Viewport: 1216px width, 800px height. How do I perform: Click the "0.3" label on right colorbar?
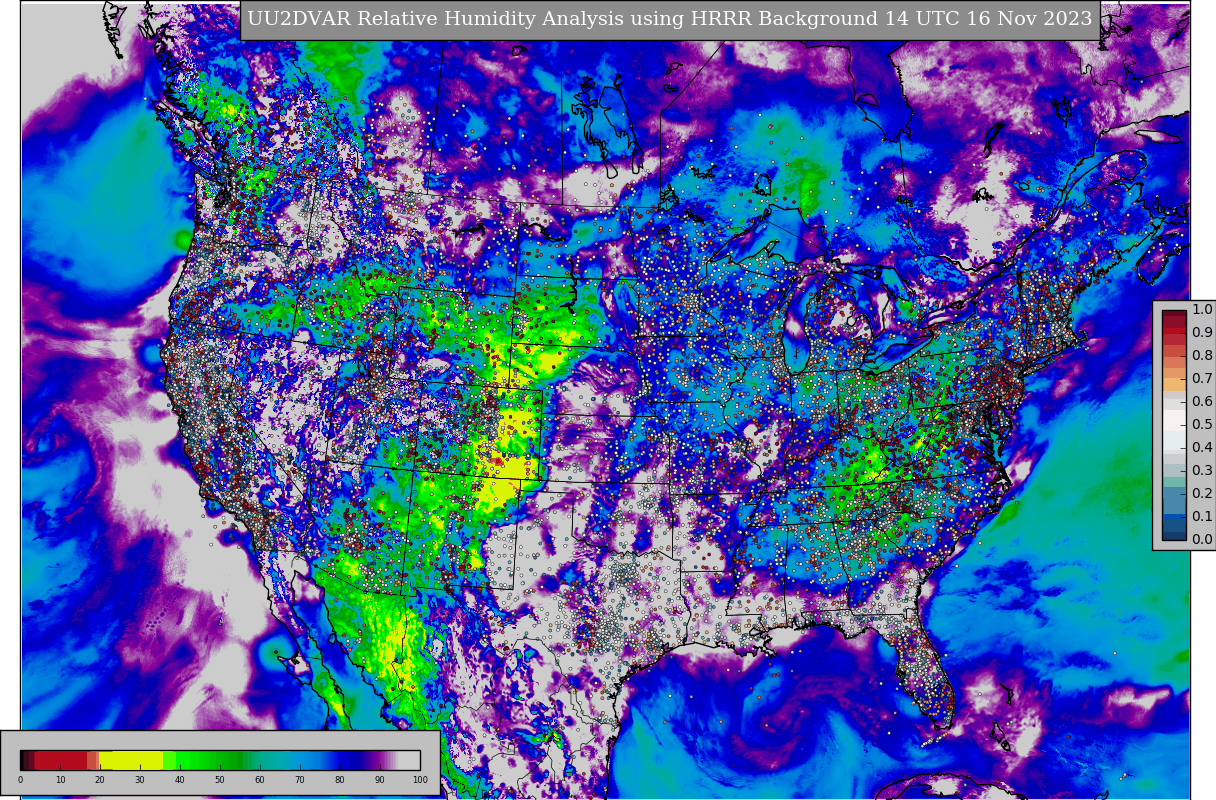pyautogui.click(x=1202, y=470)
